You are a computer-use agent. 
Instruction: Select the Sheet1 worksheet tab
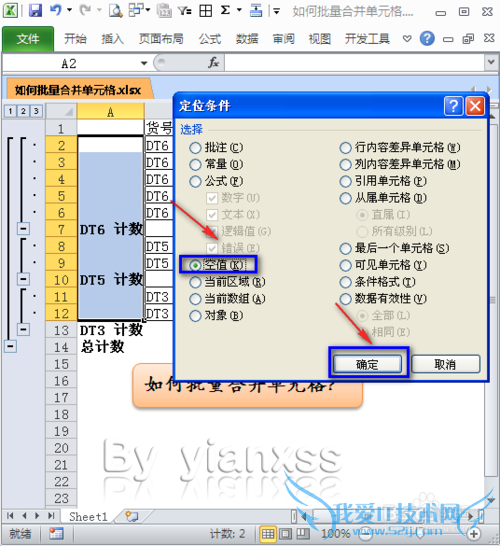[x=88, y=516]
